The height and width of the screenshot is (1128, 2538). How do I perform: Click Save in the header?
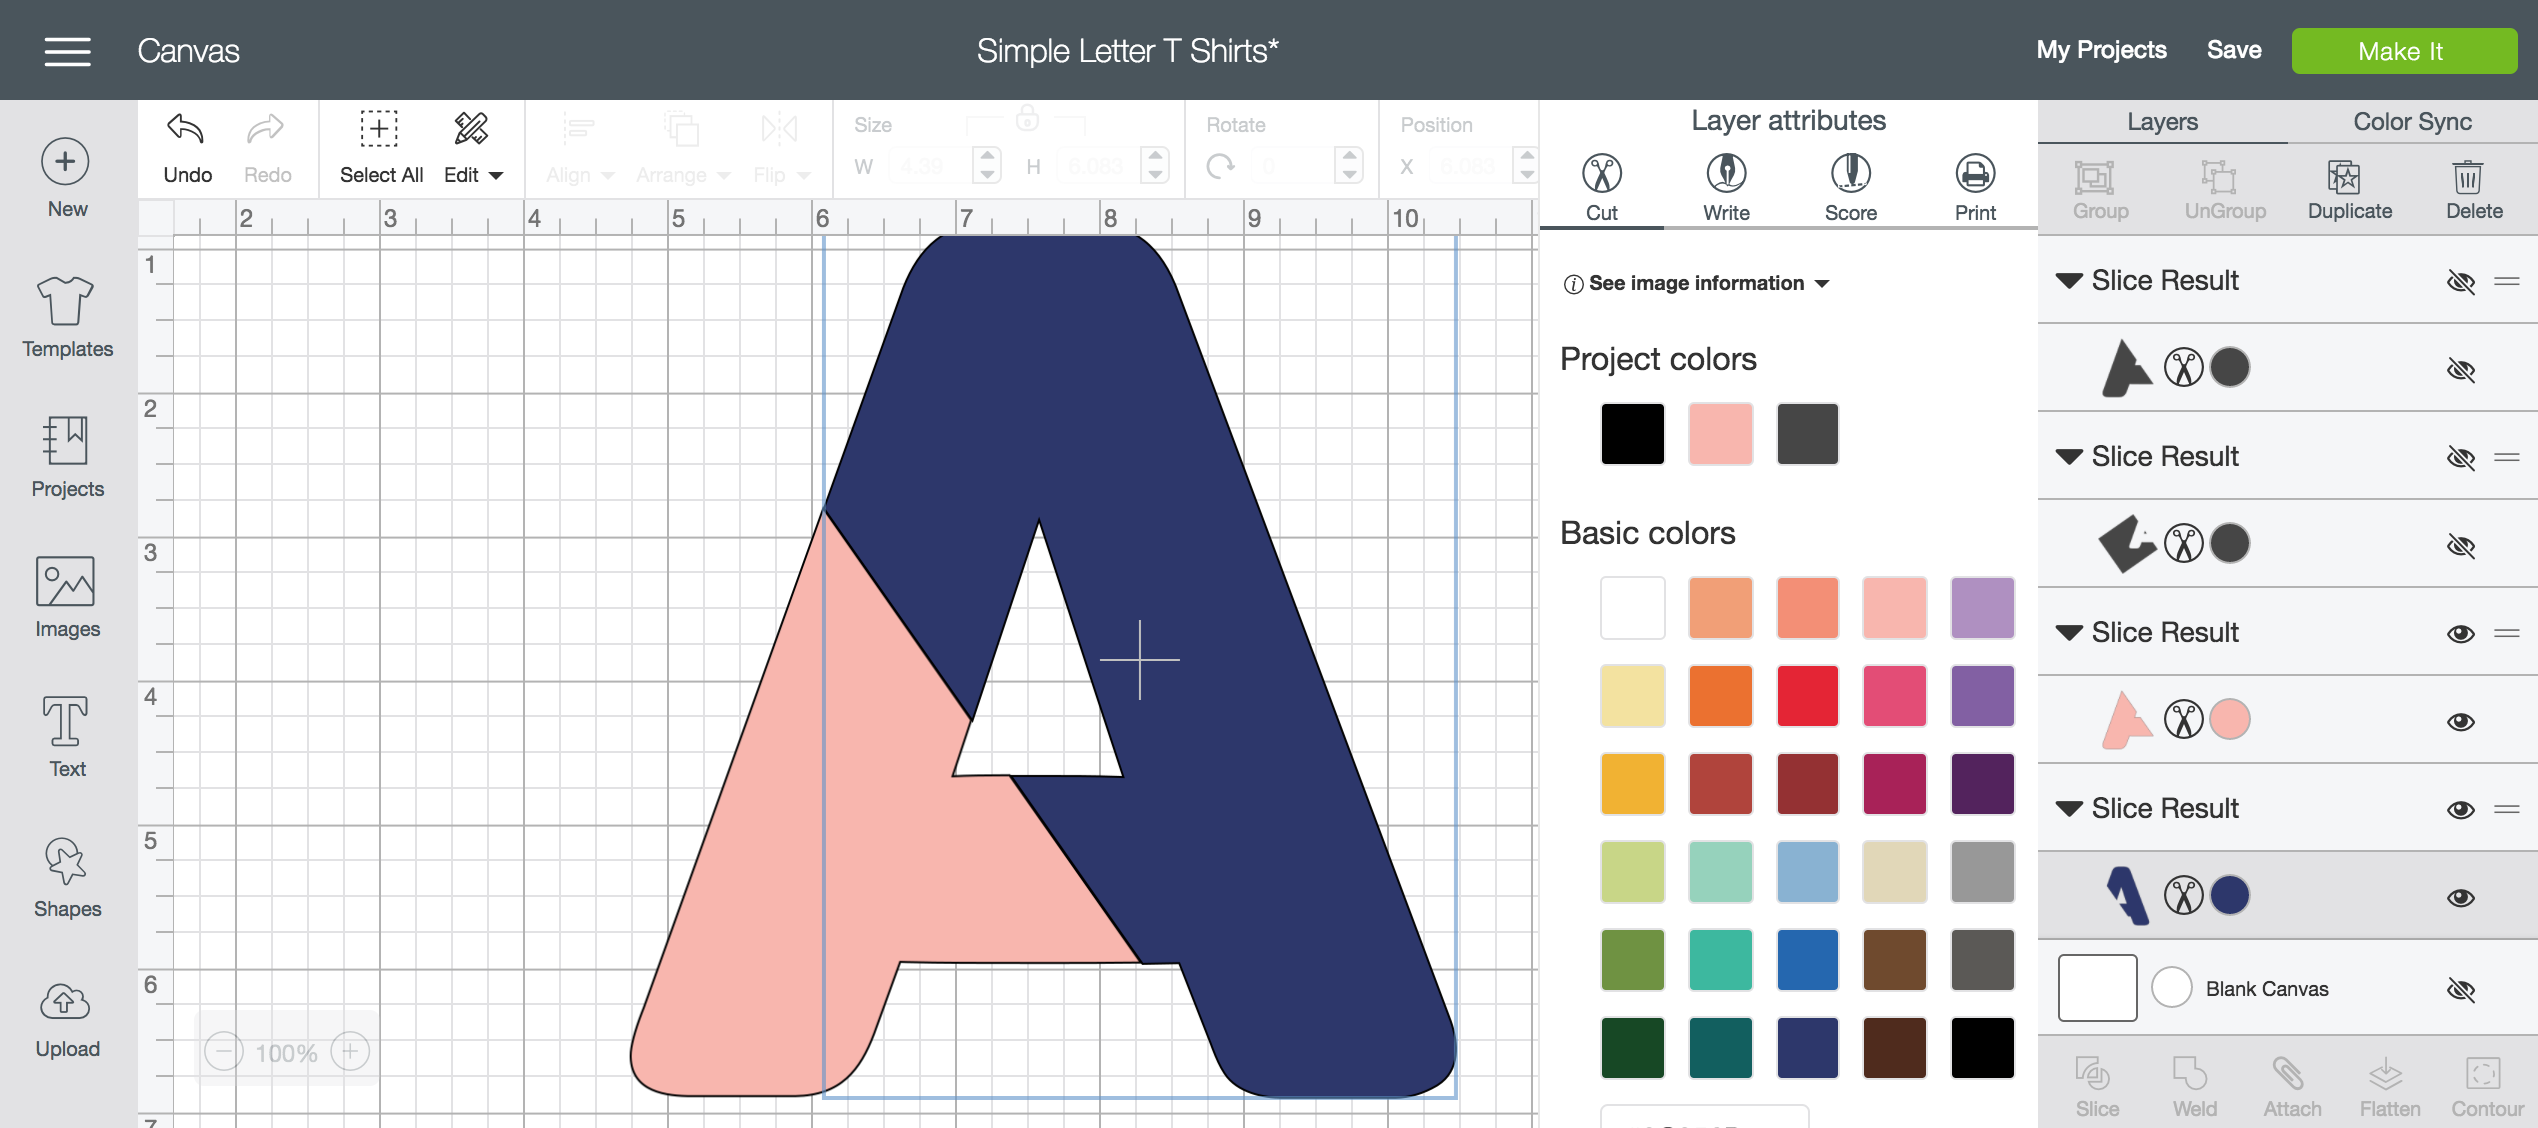click(2234, 50)
